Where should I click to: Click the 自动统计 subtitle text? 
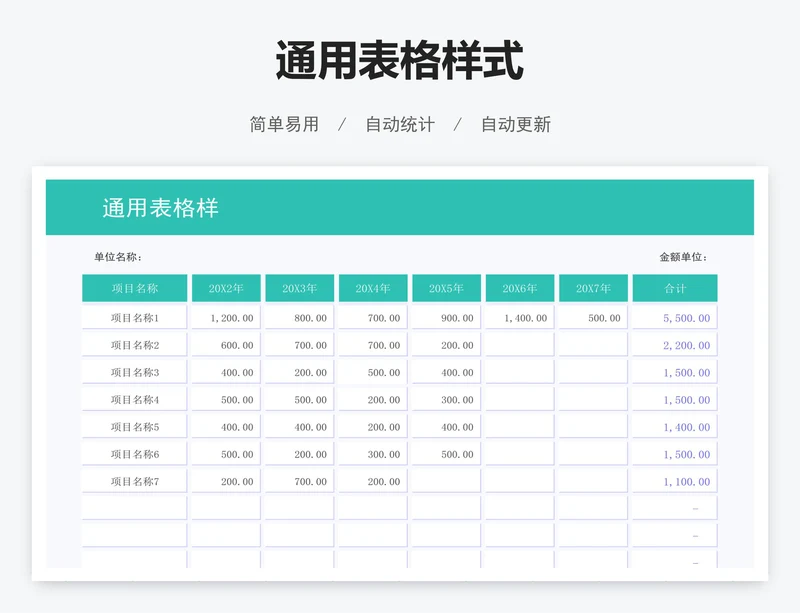tap(399, 125)
